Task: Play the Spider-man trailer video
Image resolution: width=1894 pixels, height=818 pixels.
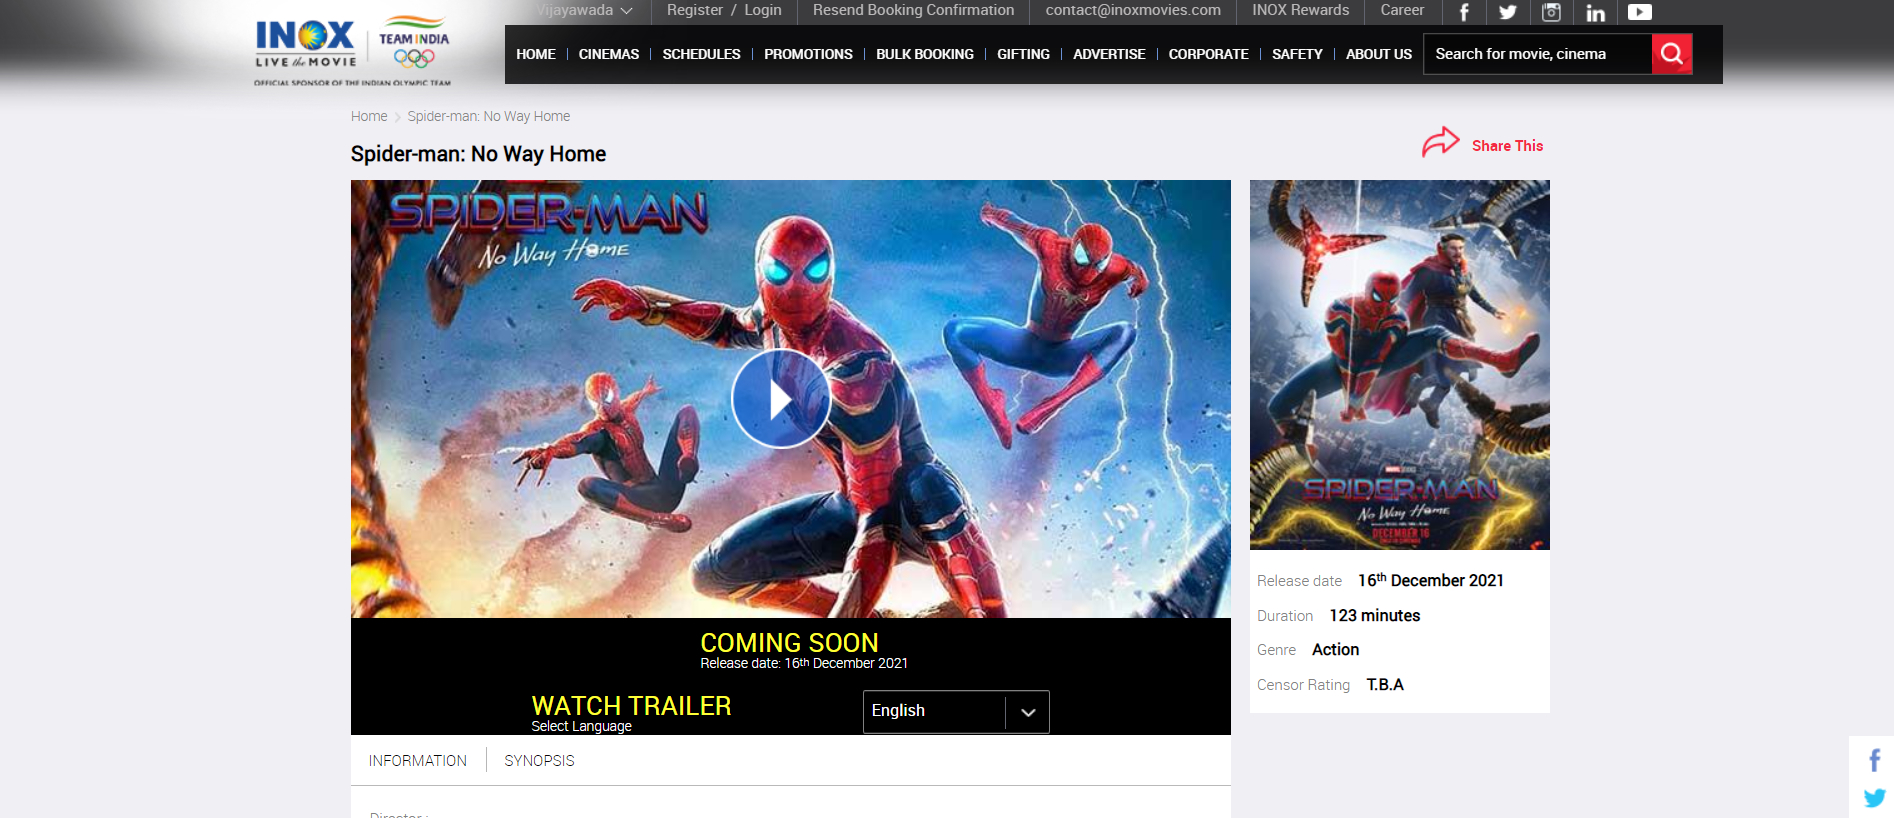Action: [x=781, y=398]
